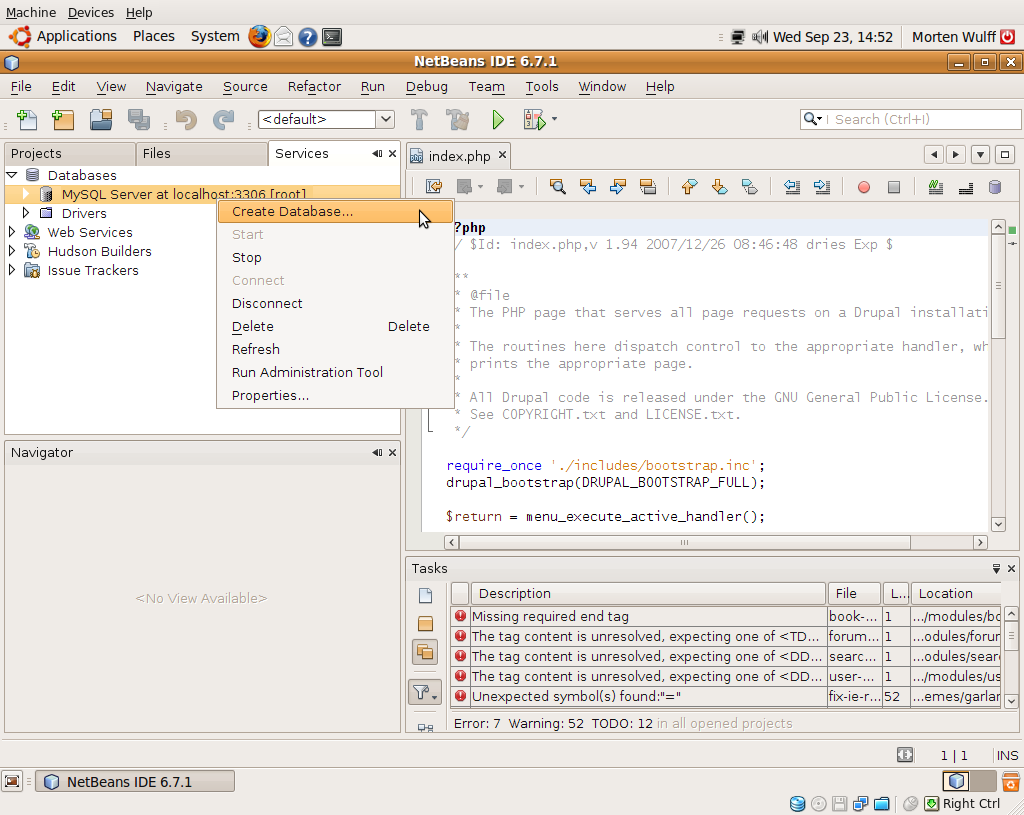Screen dimensions: 1024x815
Task: Focus the Search (Ctrl+I) field
Action: pyautogui.click(x=910, y=120)
